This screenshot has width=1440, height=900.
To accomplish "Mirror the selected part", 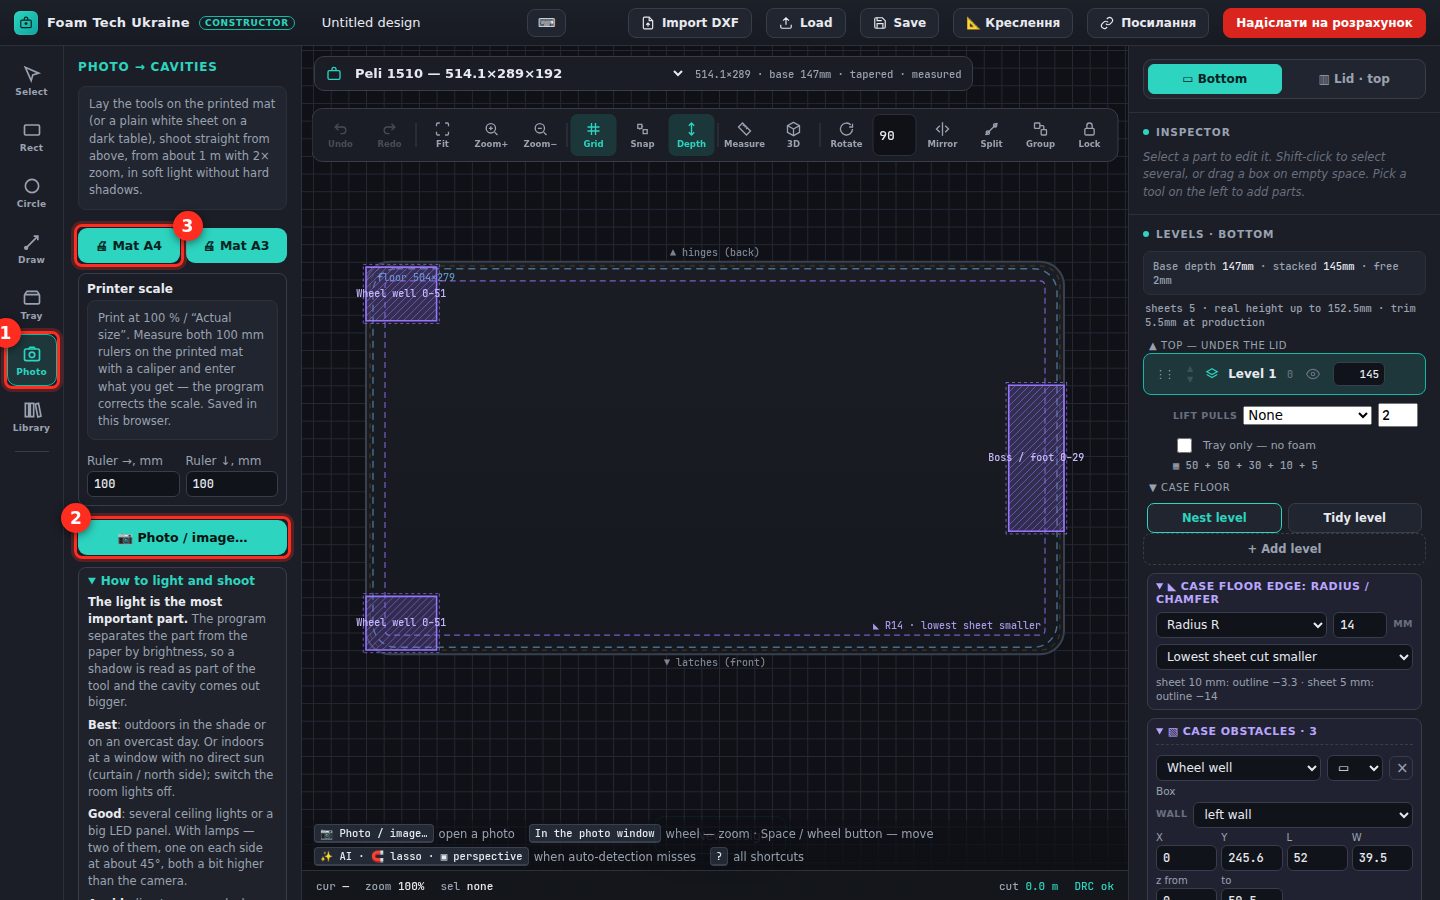I will tap(942, 135).
